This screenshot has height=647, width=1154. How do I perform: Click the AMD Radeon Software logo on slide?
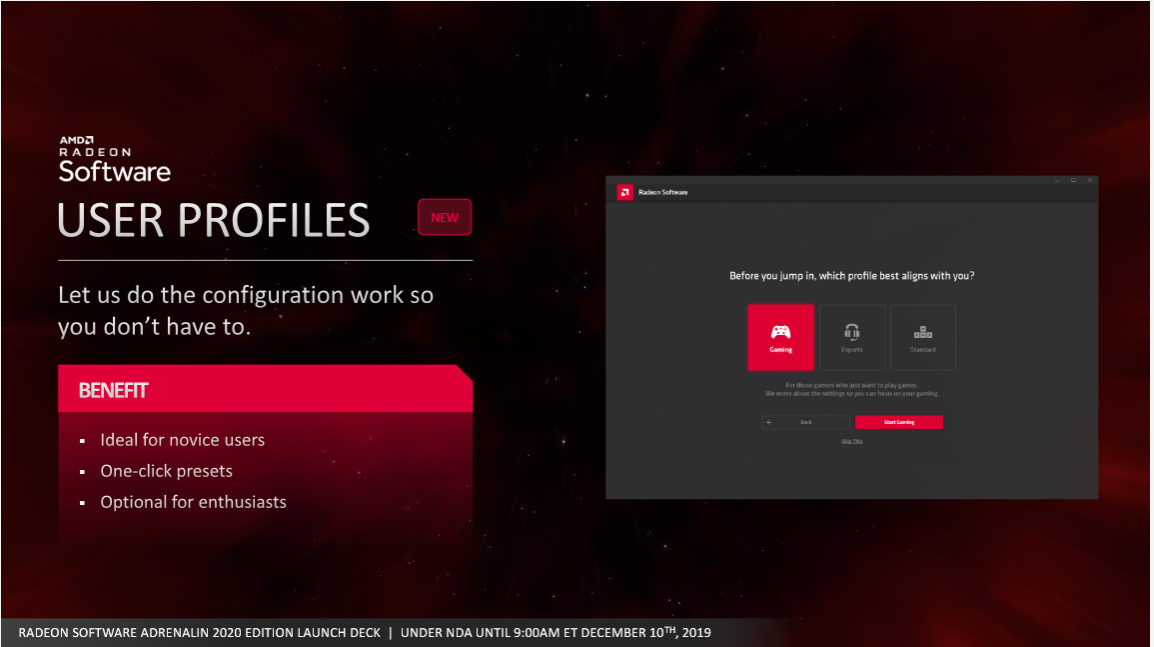click(114, 159)
